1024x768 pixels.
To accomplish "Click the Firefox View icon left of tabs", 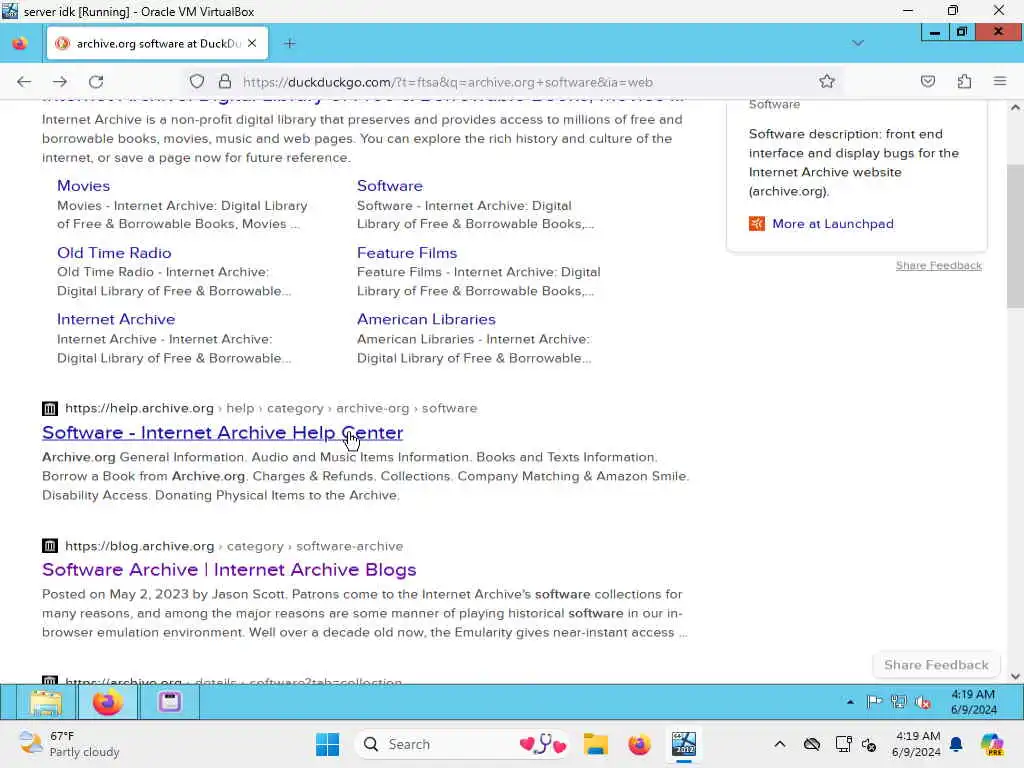I will (x=20, y=43).
